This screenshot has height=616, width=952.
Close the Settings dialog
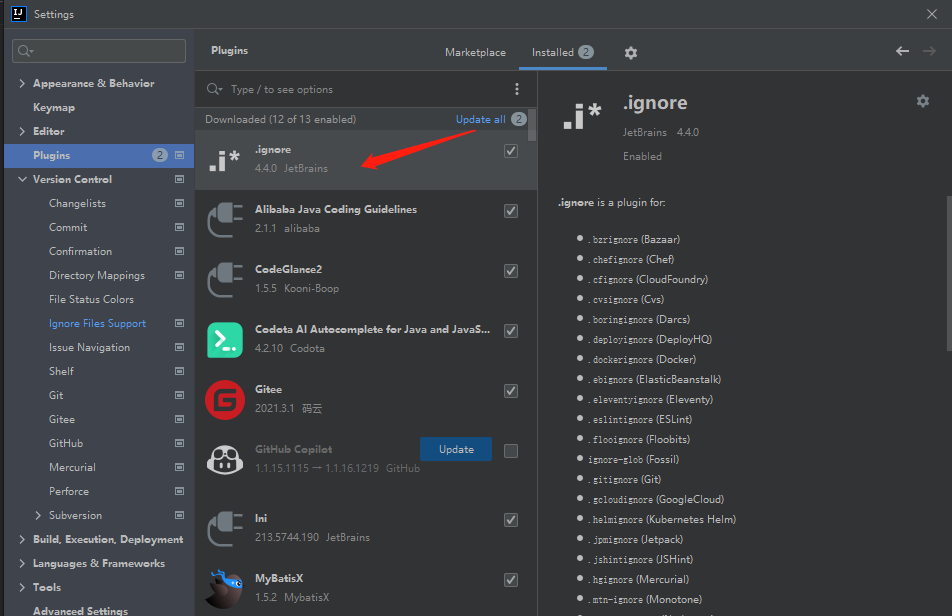931,14
